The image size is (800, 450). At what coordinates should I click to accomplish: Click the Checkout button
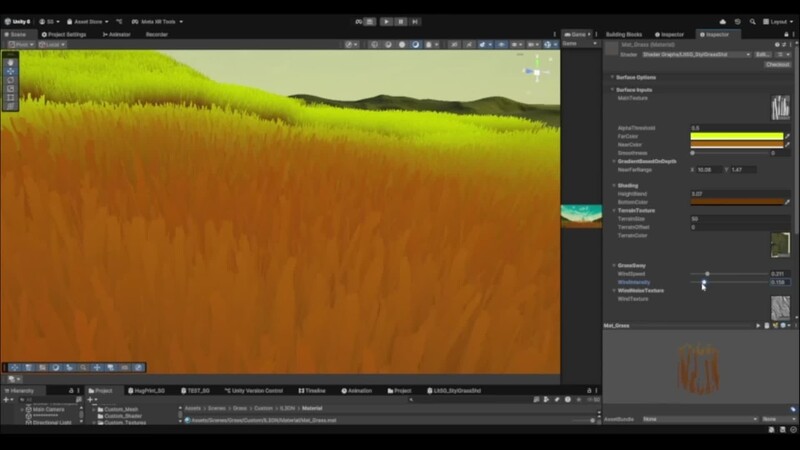click(778, 65)
